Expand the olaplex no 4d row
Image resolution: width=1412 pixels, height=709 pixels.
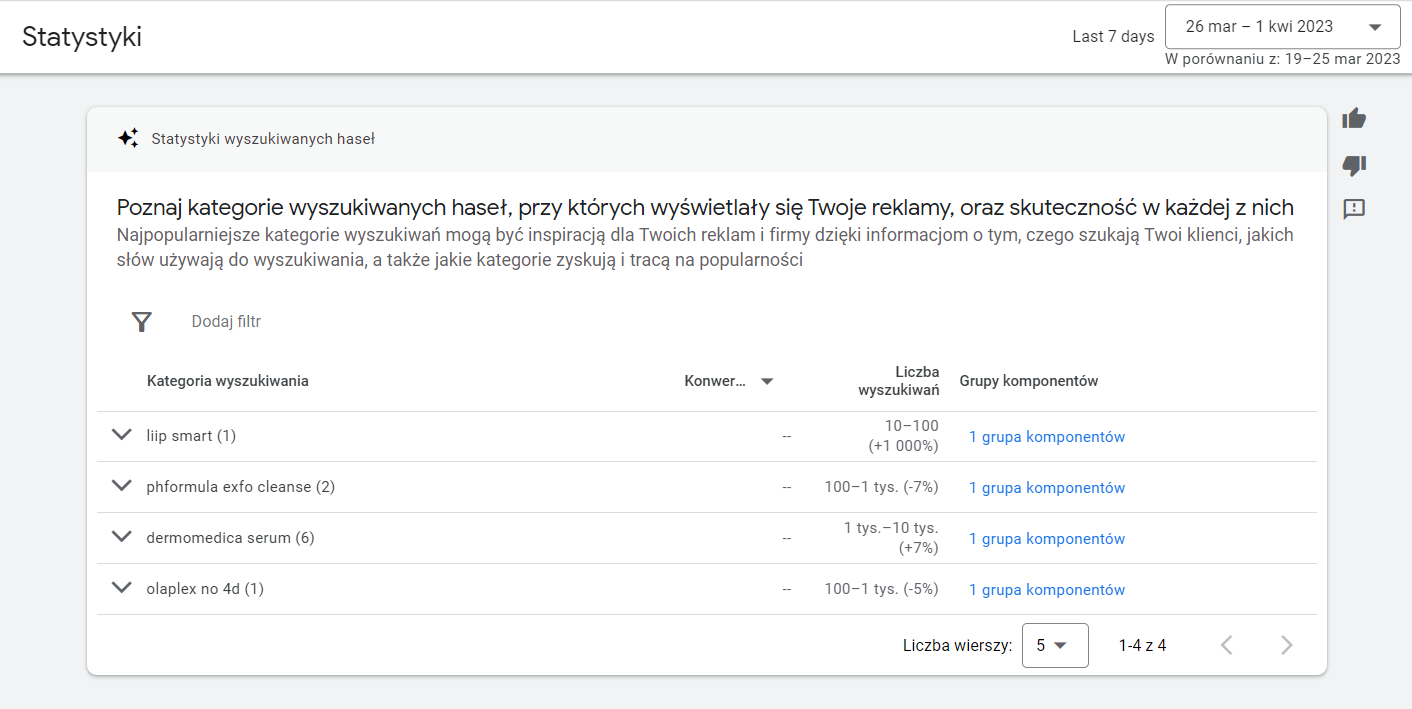pos(122,588)
